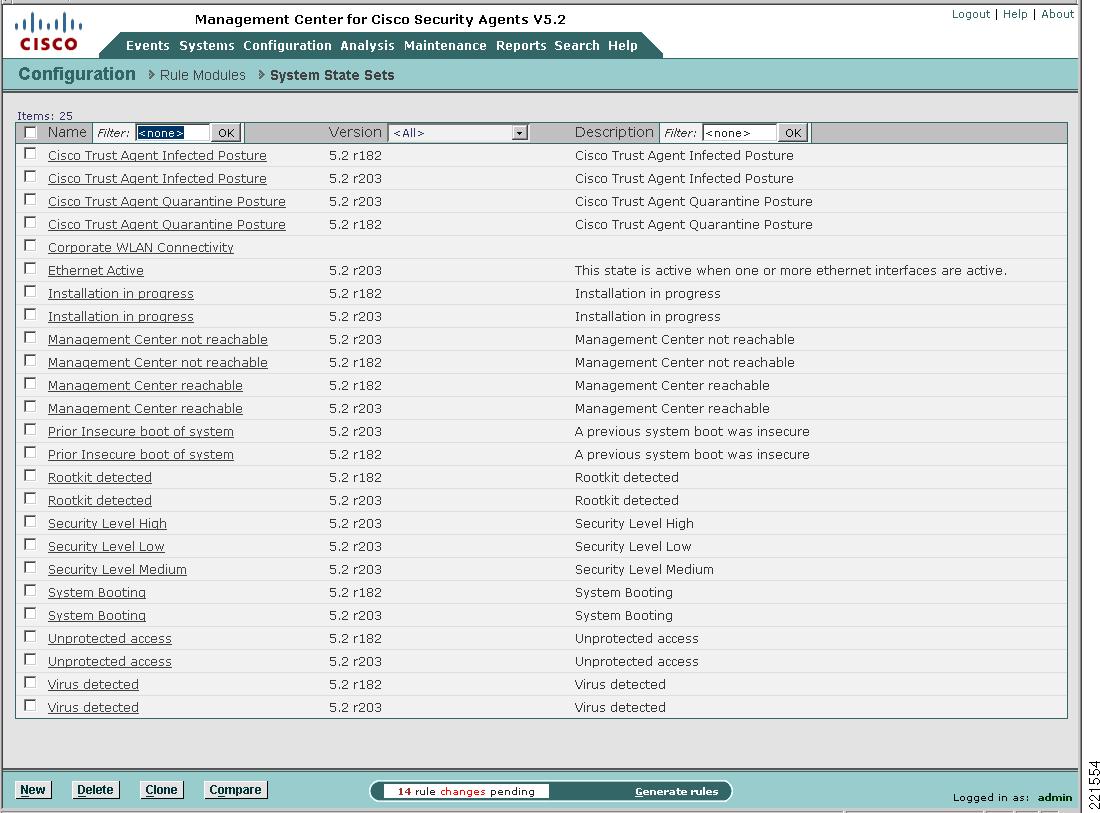Open the Configuration menu in the navigation bar

(x=287, y=46)
